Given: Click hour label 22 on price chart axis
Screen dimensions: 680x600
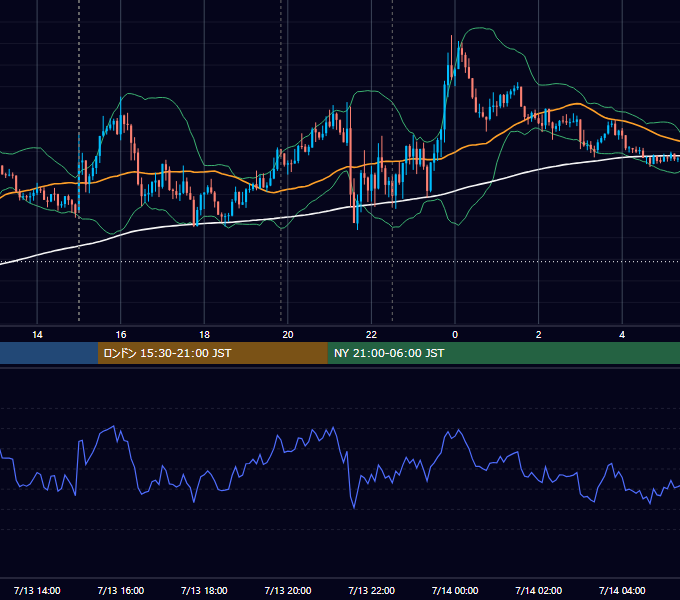Looking at the screenshot, I should [371, 335].
